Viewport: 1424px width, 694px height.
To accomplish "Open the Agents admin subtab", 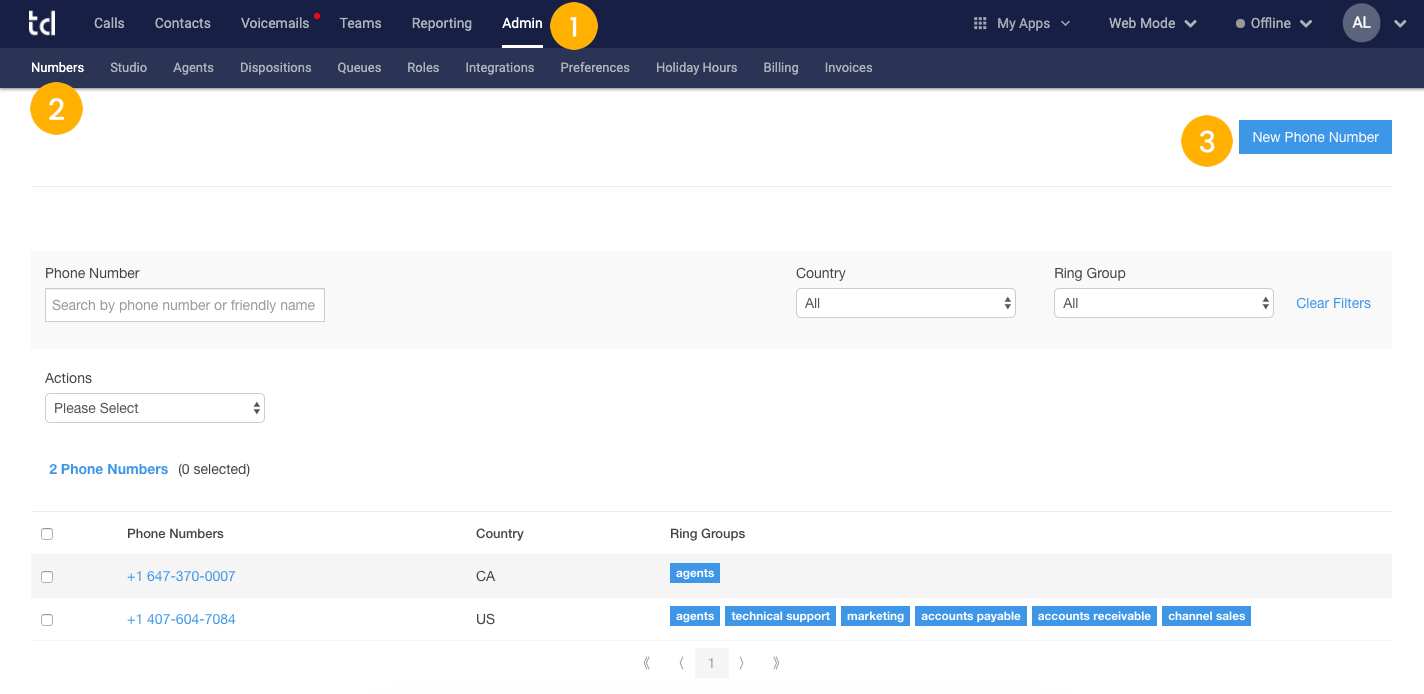I will (x=193, y=68).
